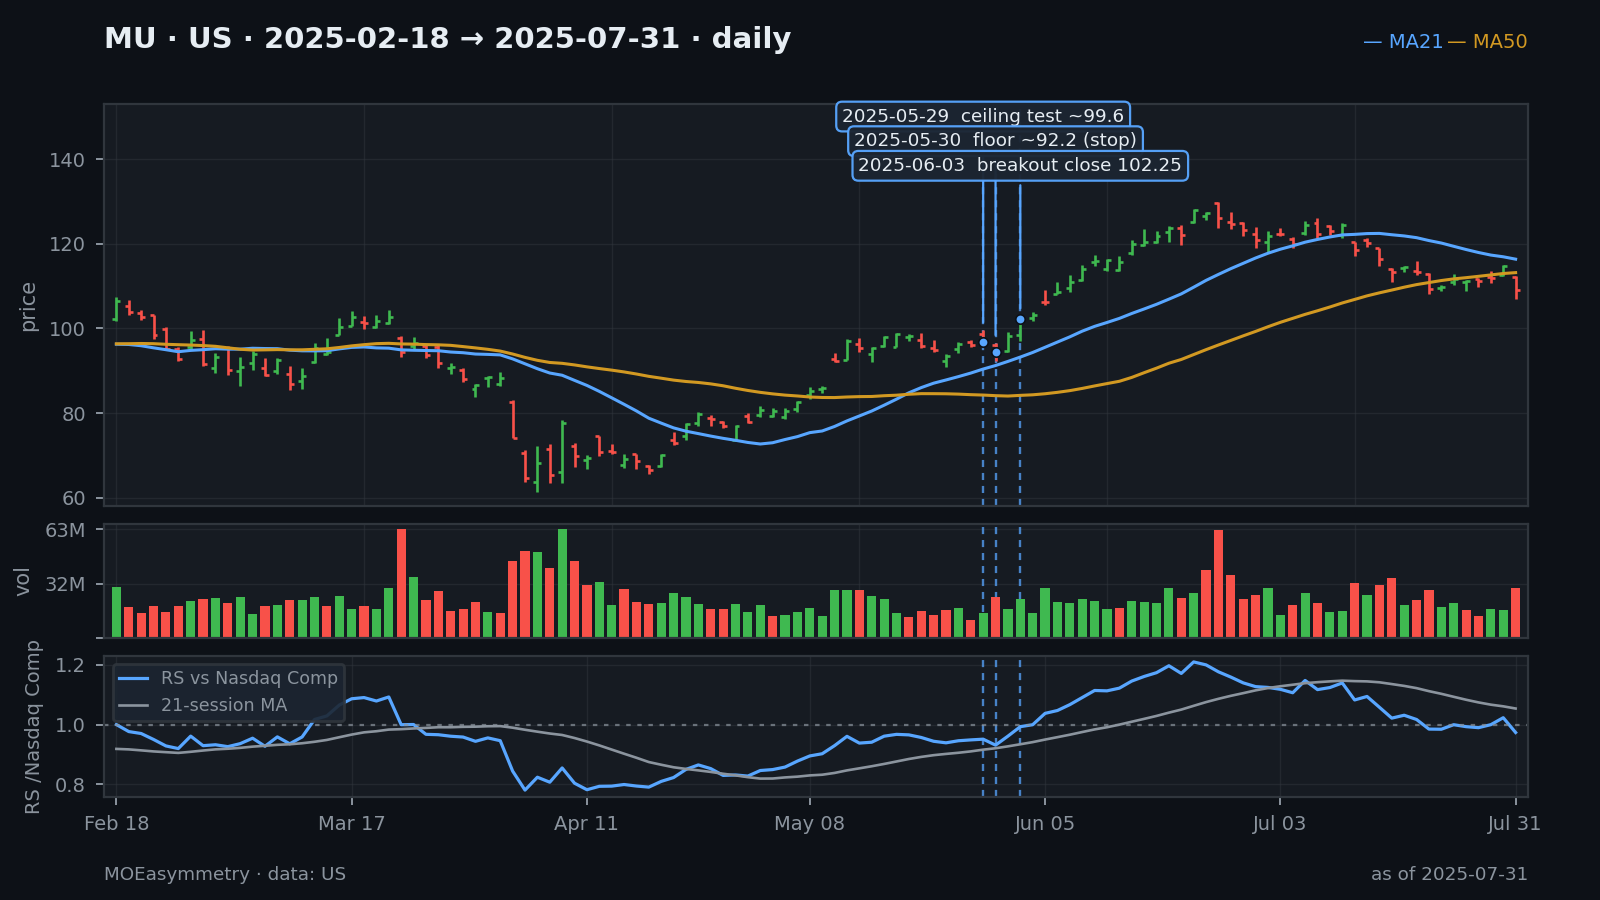Image resolution: width=1600 pixels, height=900 pixels.
Task: Click the tallest red volume bar in late March
Action: coord(402,583)
